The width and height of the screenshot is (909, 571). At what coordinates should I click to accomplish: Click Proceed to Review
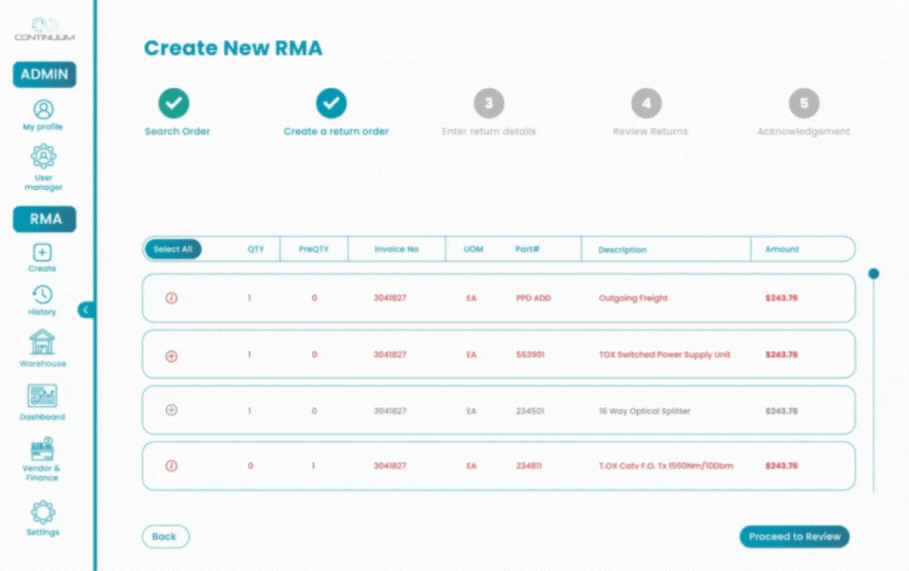[x=794, y=537]
